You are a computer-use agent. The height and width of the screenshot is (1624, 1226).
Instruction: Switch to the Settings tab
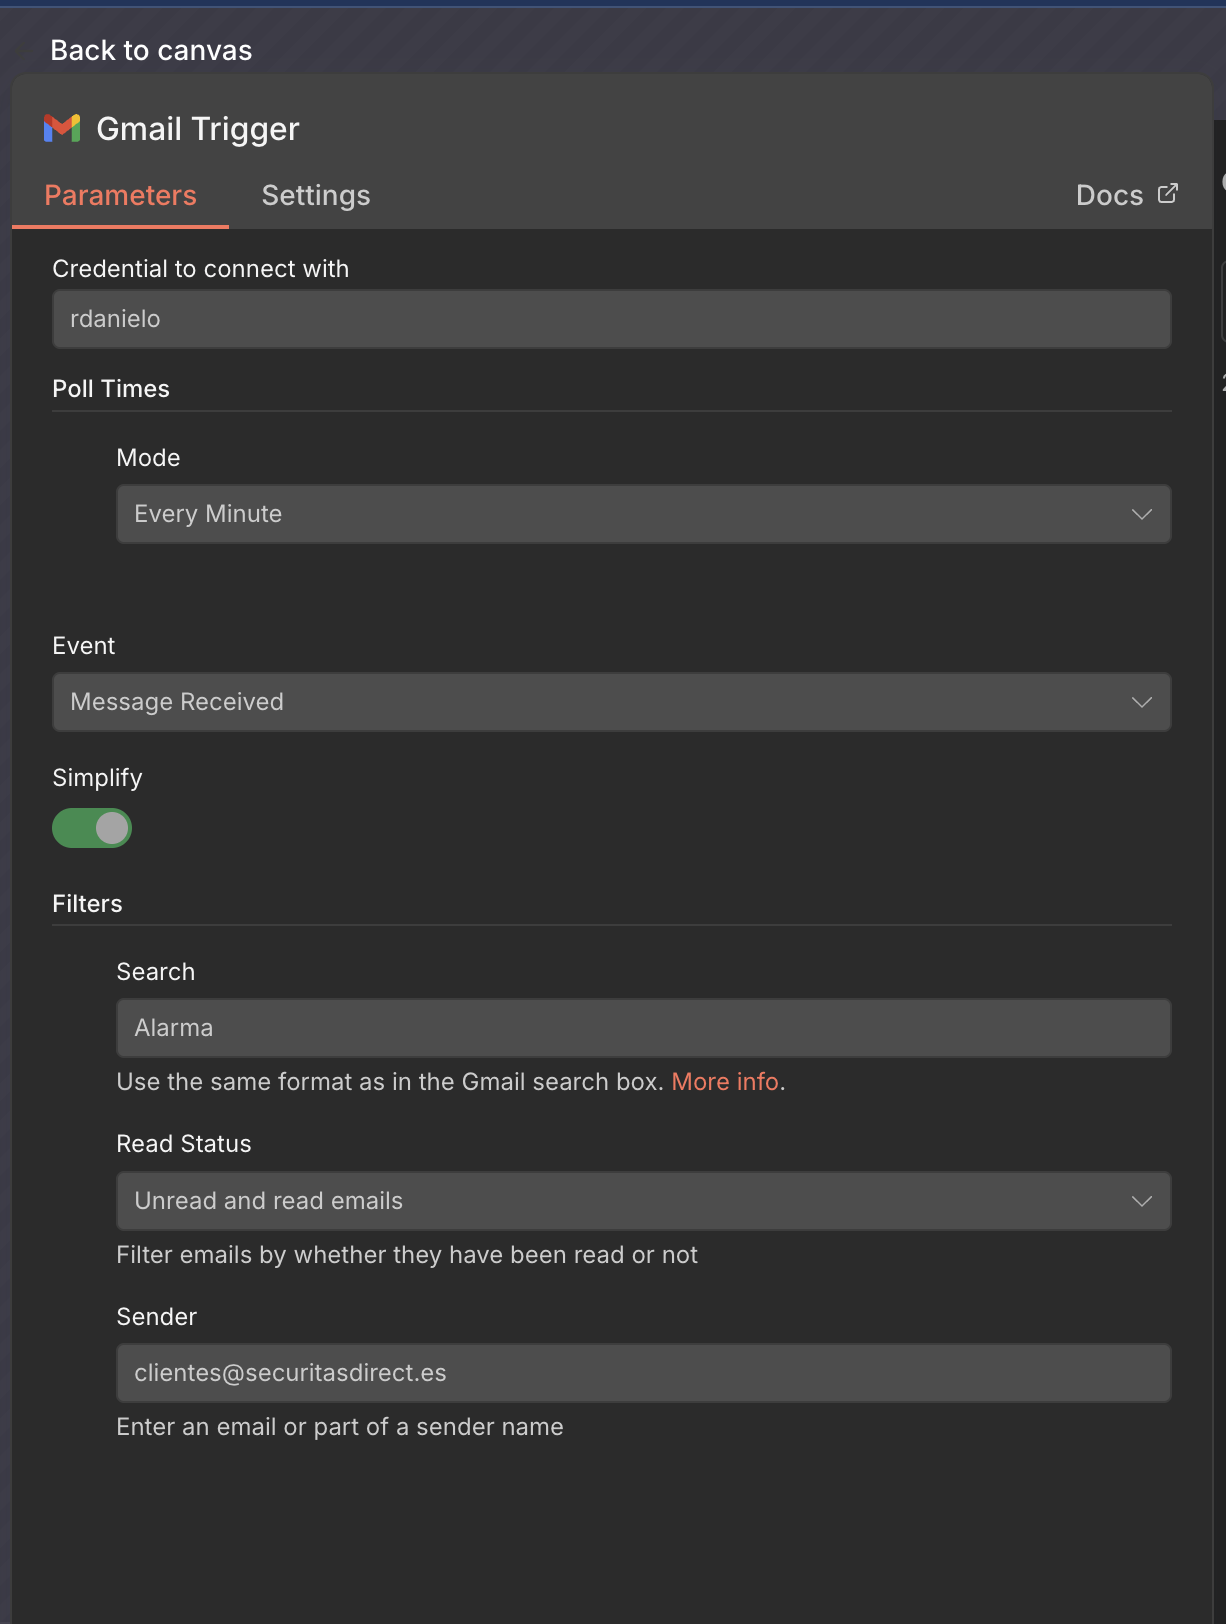point(316,196)
